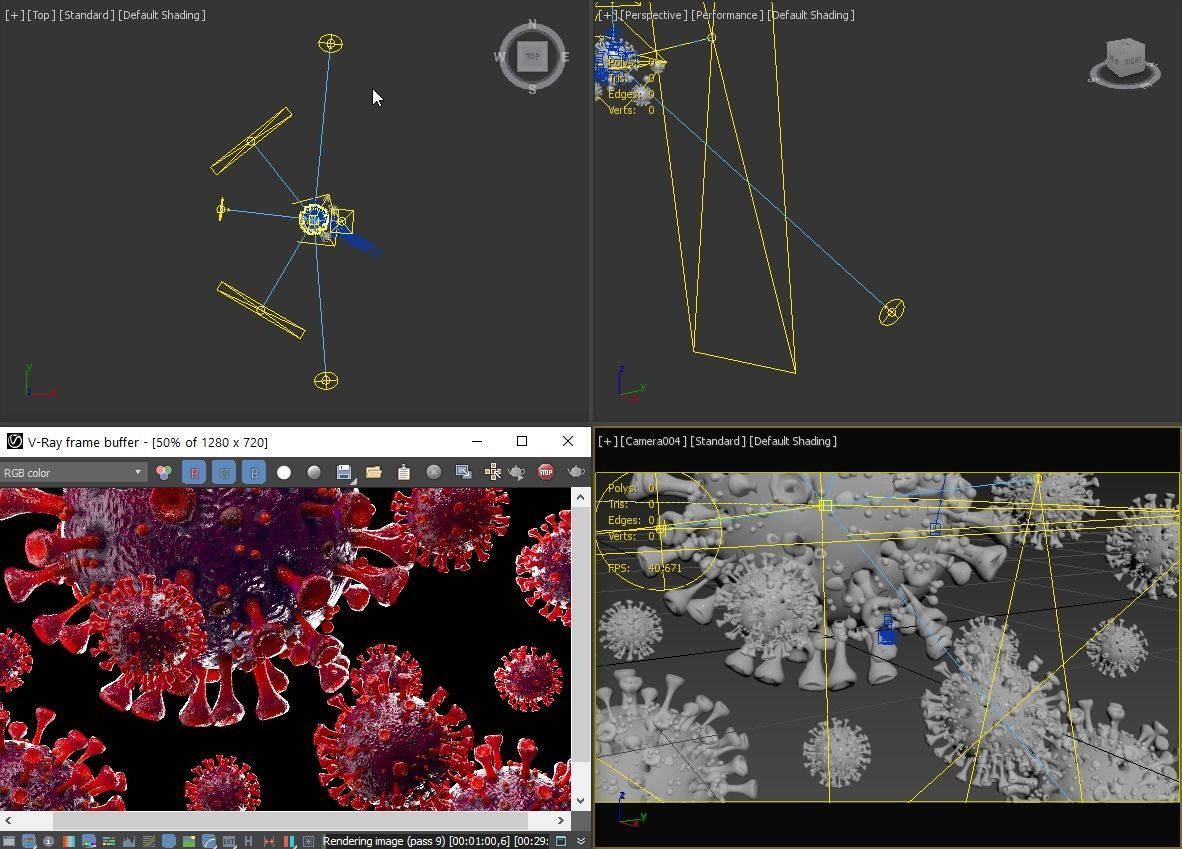1182x849 pixels.
Task: Maximize the V-Ray frame buffer window
Action: [x=522, y=441]
